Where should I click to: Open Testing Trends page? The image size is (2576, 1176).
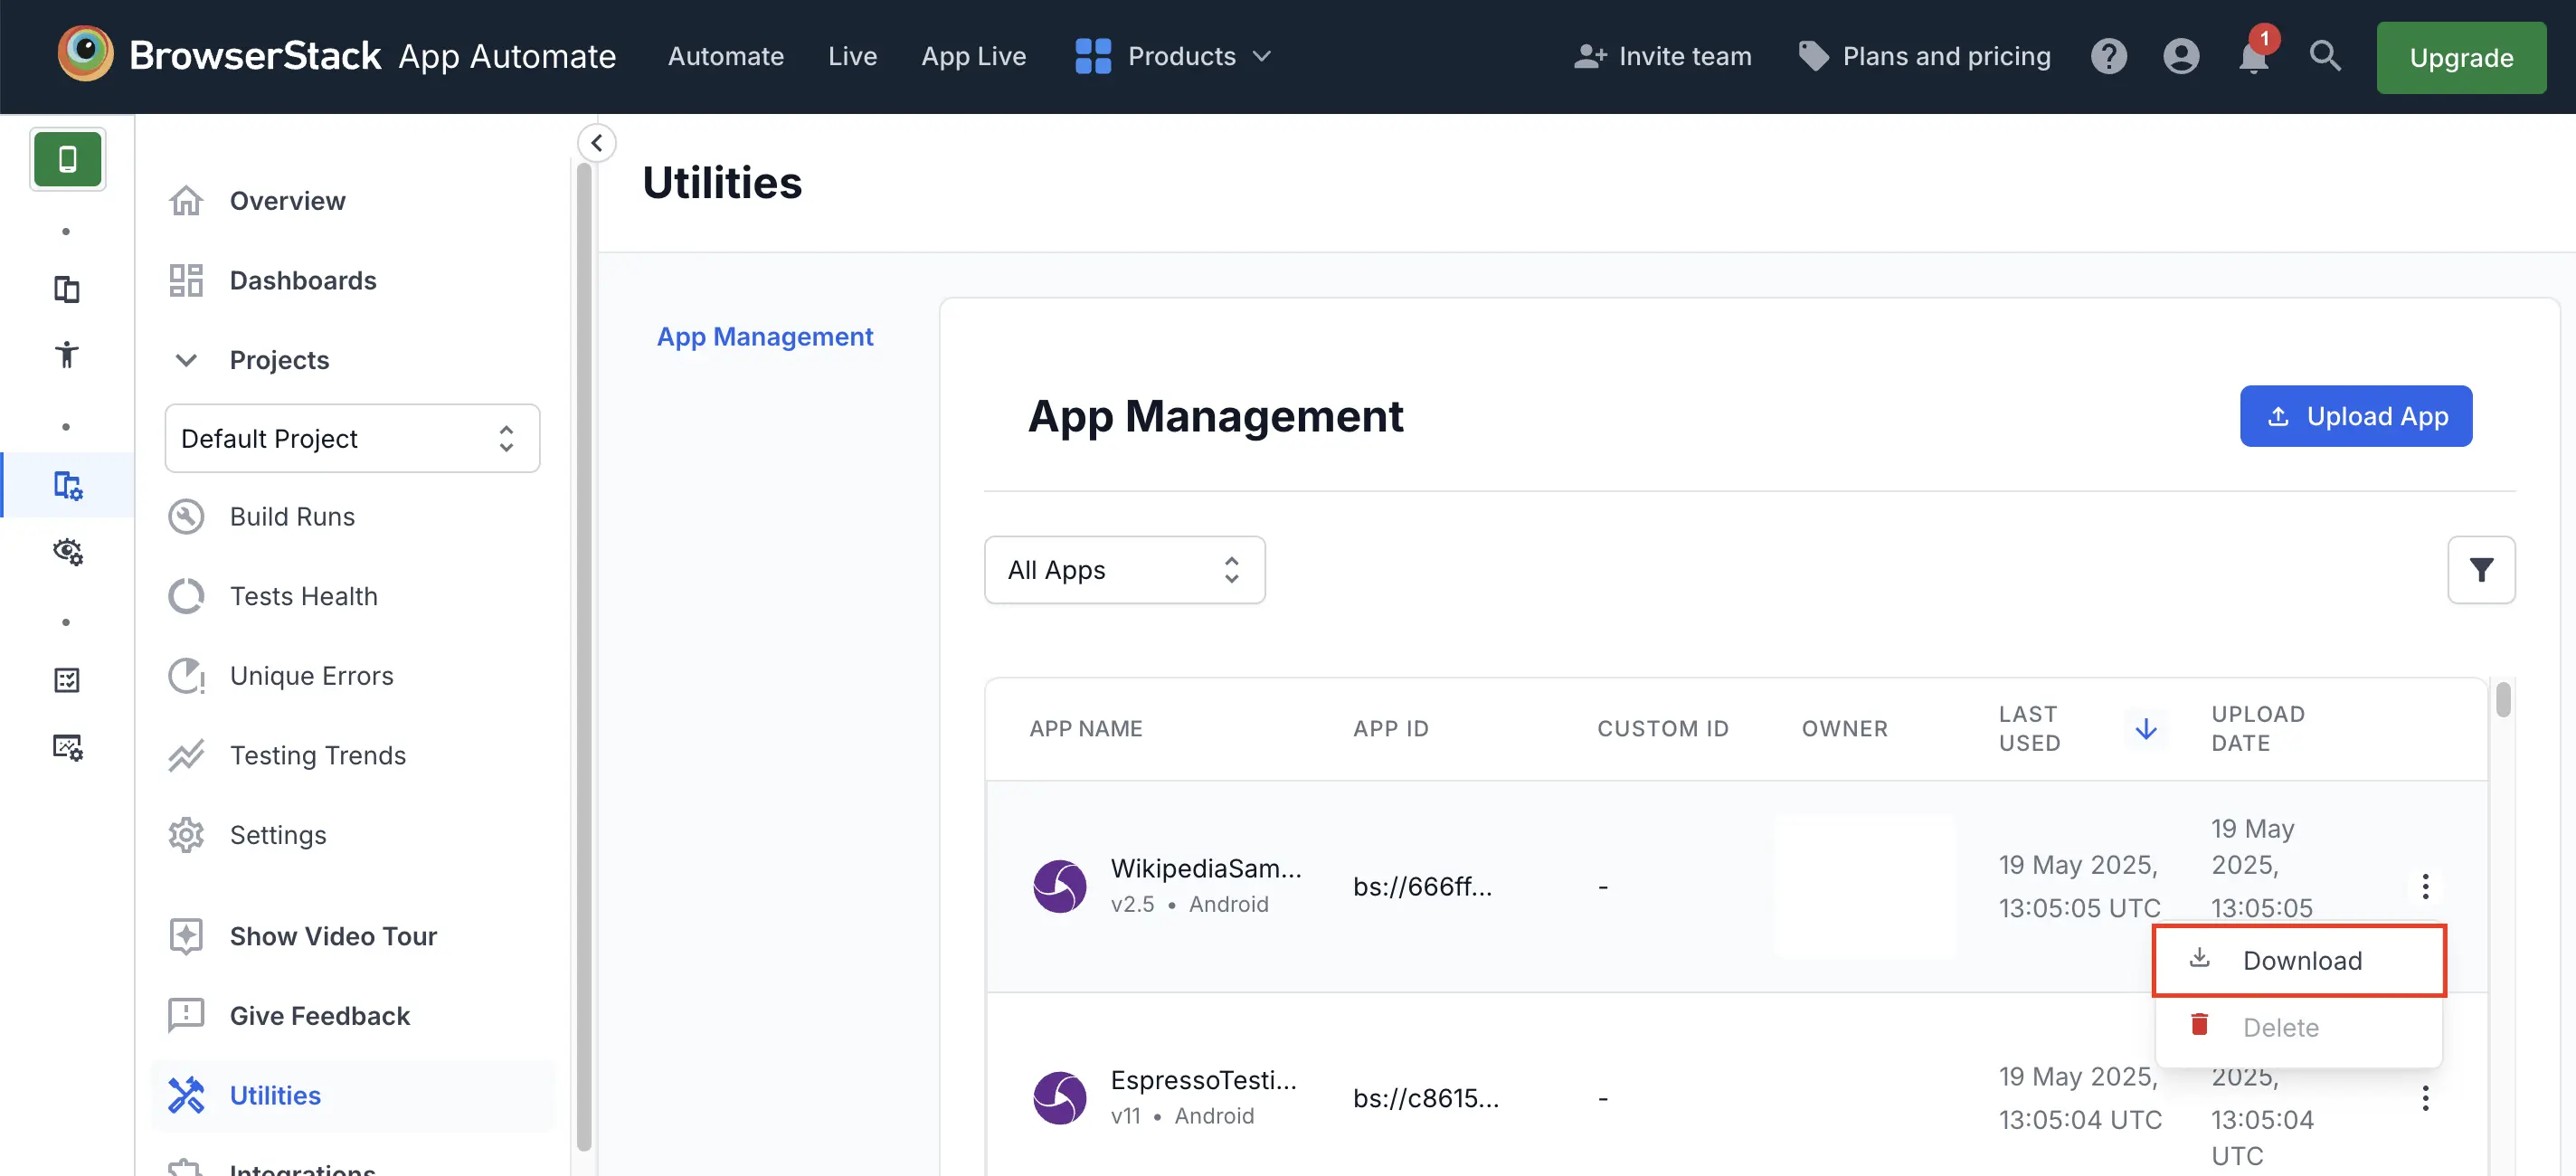[318, 755]
